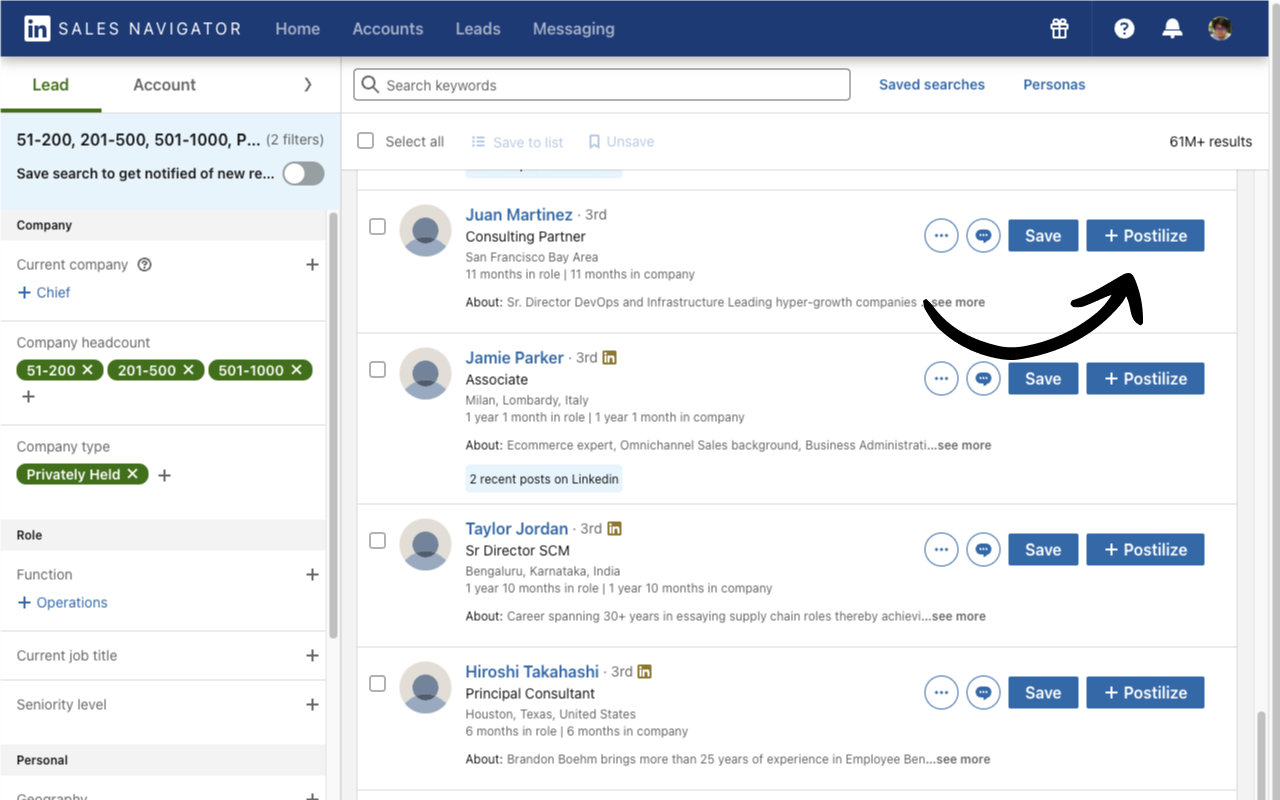Image resolution: width=1280 pixels, height=800 pixels.
Task: Expand the Current job title filter
Action: pyautogui.click(x=312, y=656)
